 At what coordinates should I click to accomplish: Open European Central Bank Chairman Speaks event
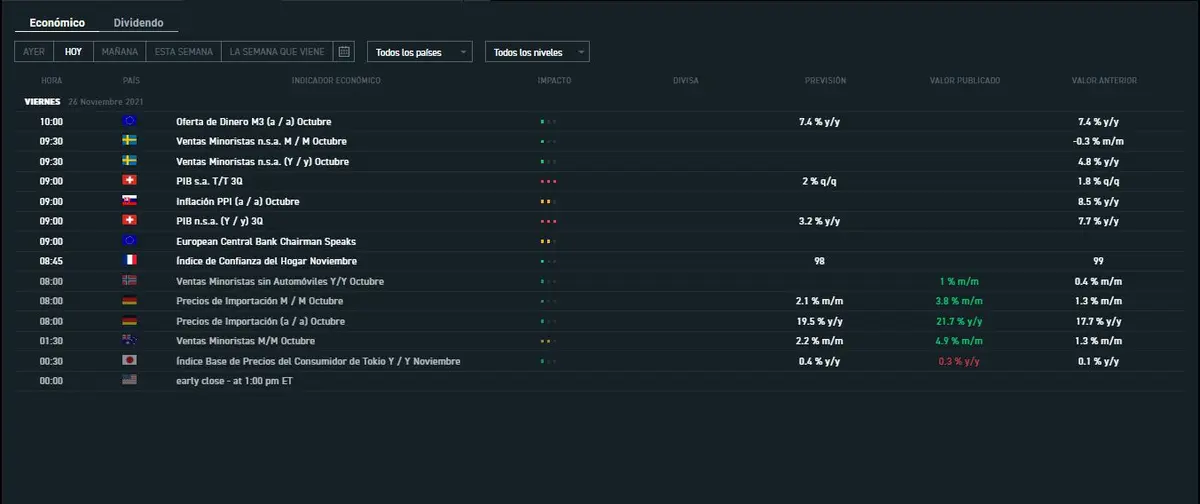tap(265, 241)
